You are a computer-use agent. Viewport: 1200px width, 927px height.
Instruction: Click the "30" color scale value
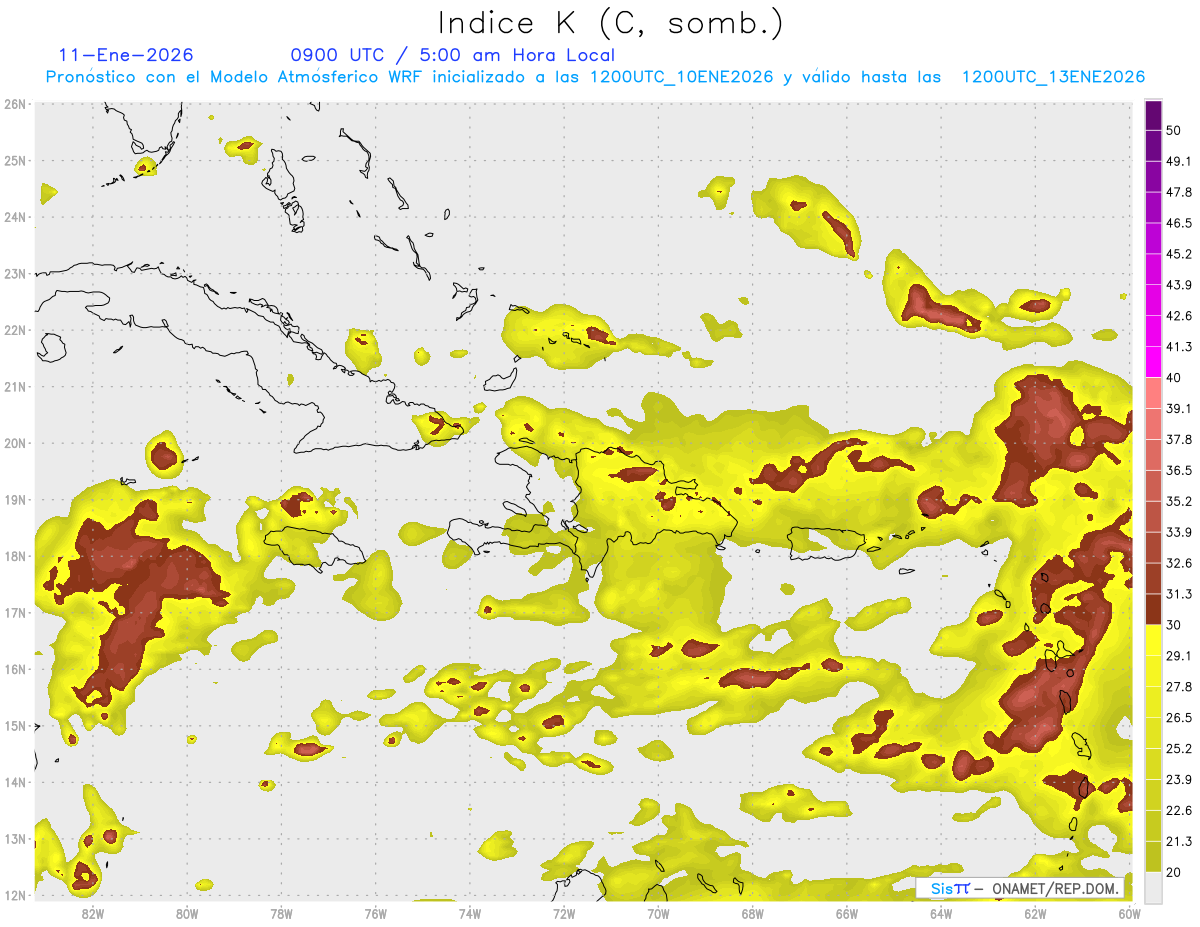(x=1174, y=625)
